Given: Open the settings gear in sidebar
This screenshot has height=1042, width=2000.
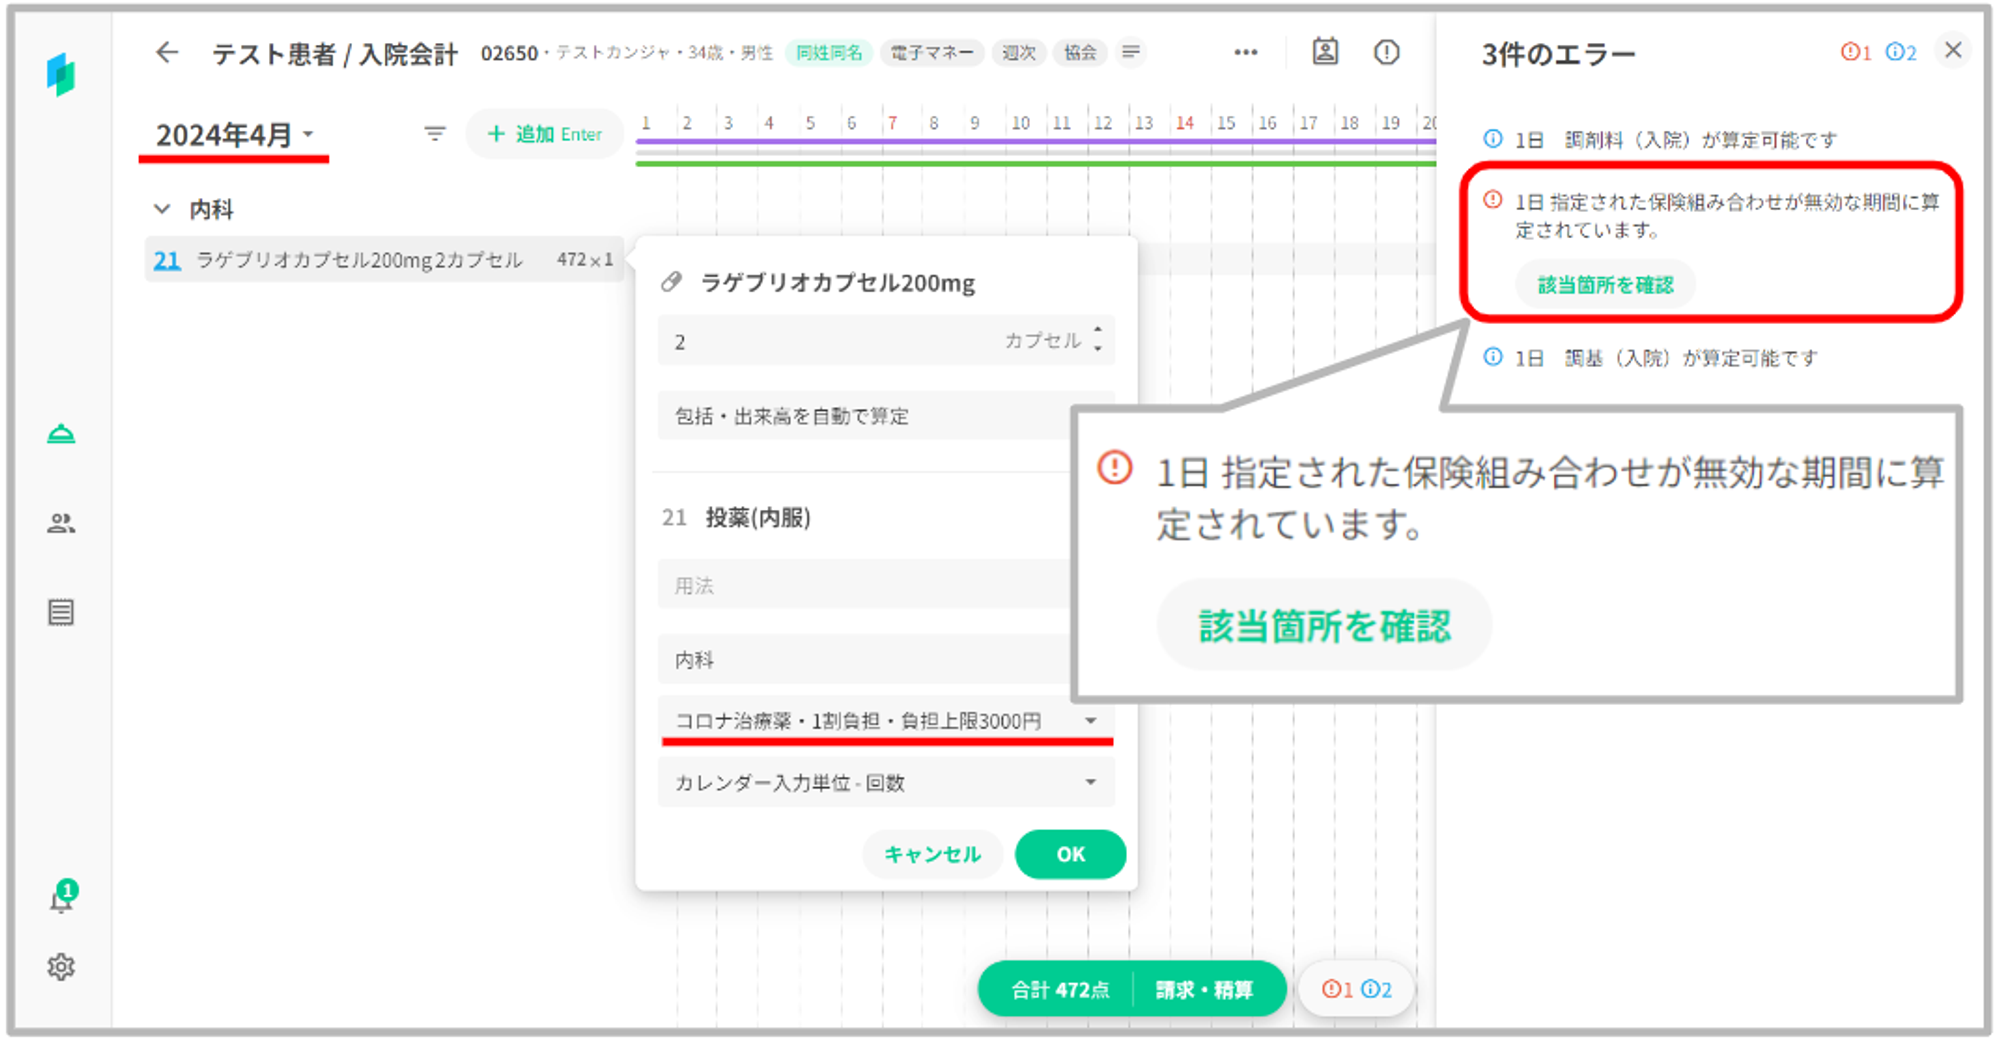Looking at the screenshot, I should point(61,967).
